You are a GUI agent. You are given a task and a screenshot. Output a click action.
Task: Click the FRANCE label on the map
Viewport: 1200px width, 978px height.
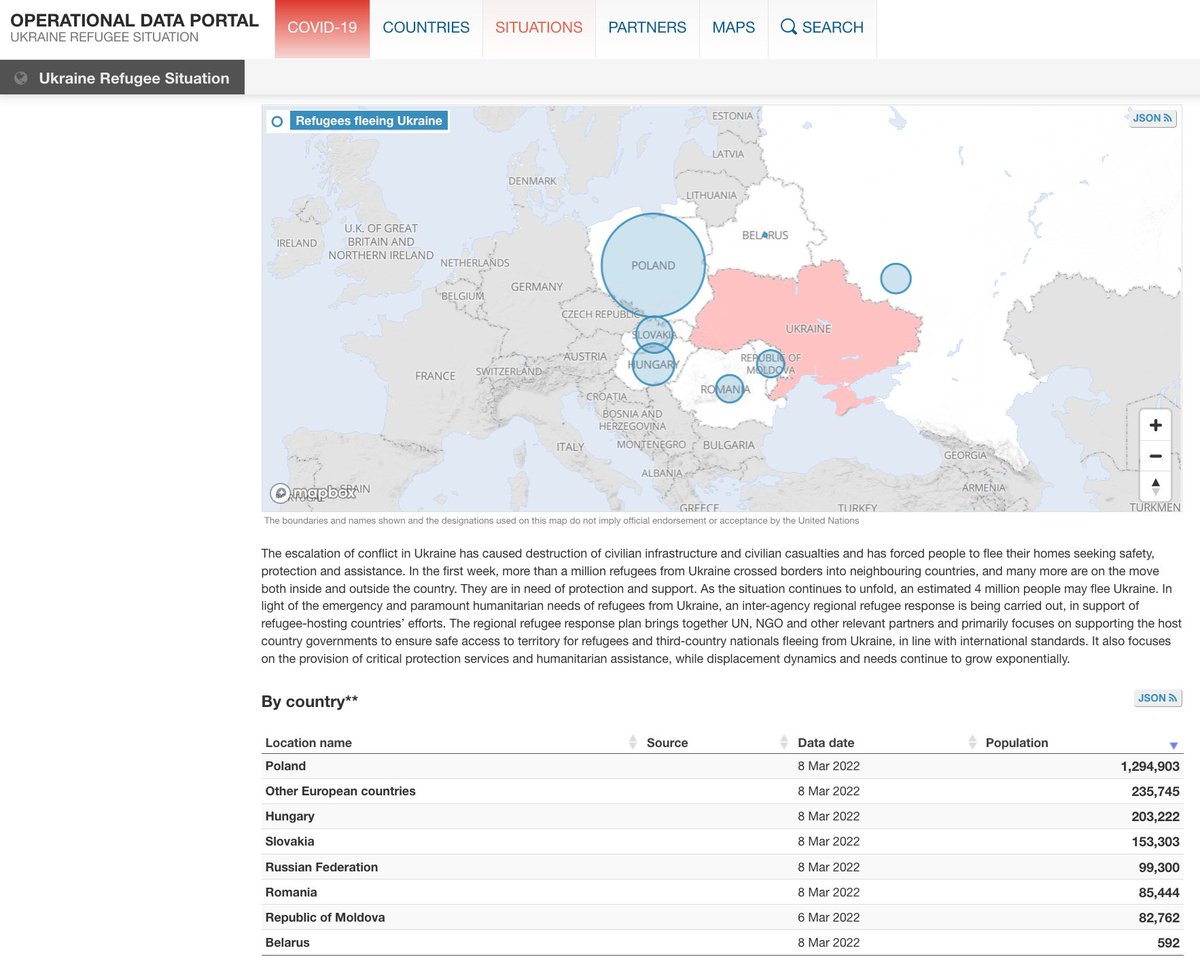coord(435,376)
